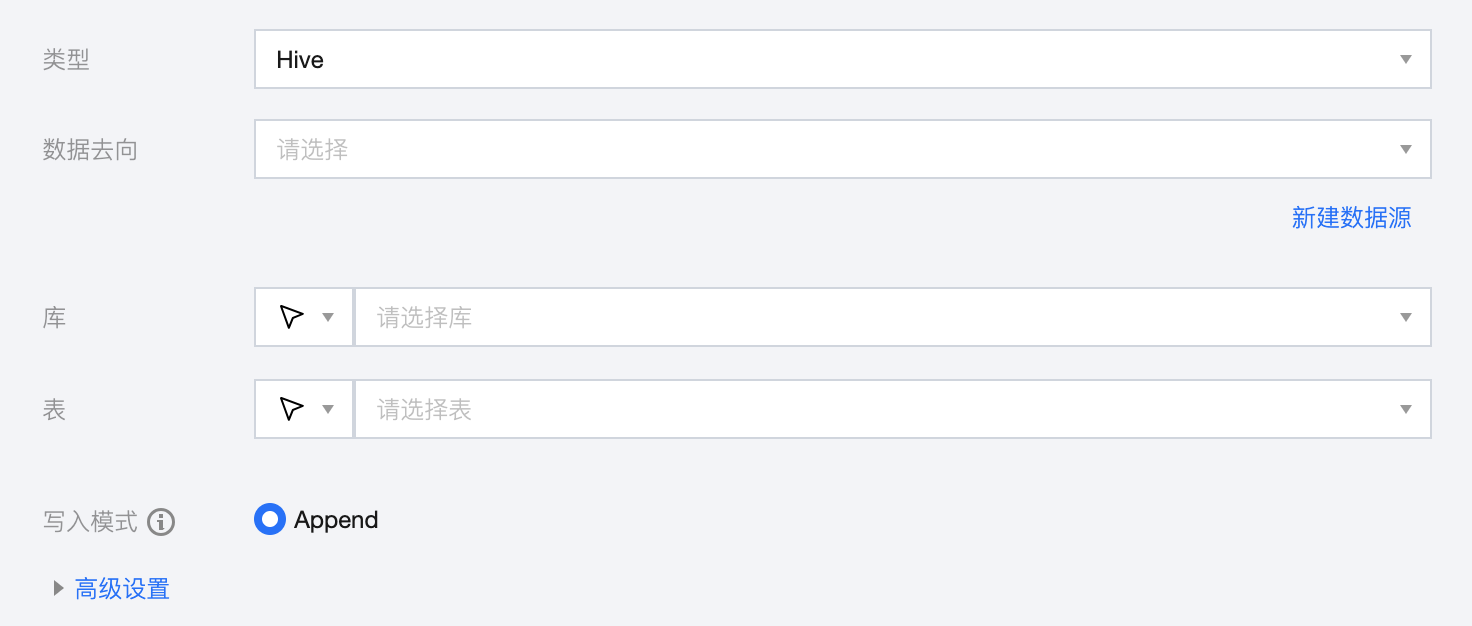Select the Append radio button
The height and width of the screenshot is (626, 1472).
click(x=270, y=520)
